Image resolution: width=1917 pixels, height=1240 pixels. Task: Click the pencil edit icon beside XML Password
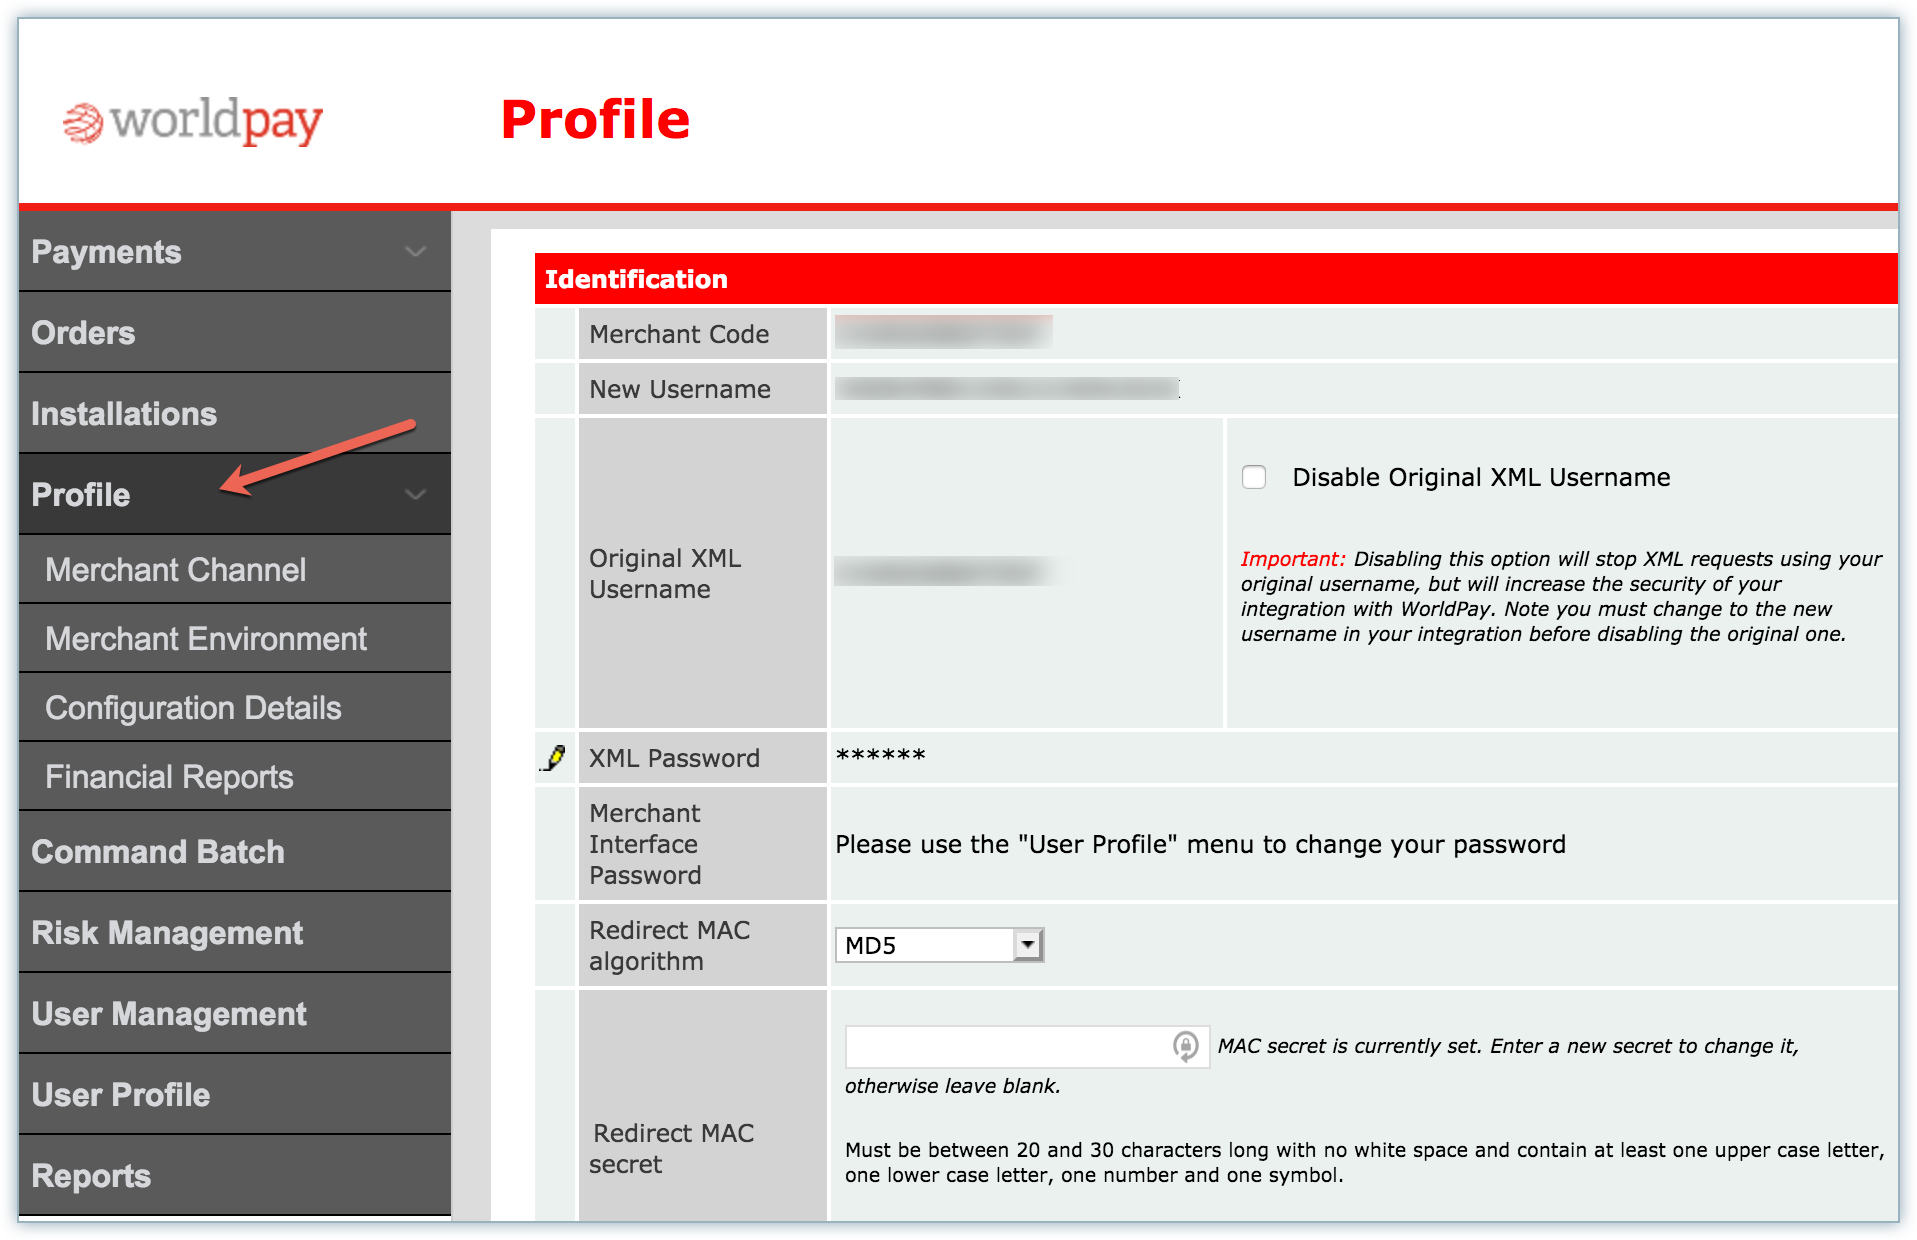[x=554, y=758]
